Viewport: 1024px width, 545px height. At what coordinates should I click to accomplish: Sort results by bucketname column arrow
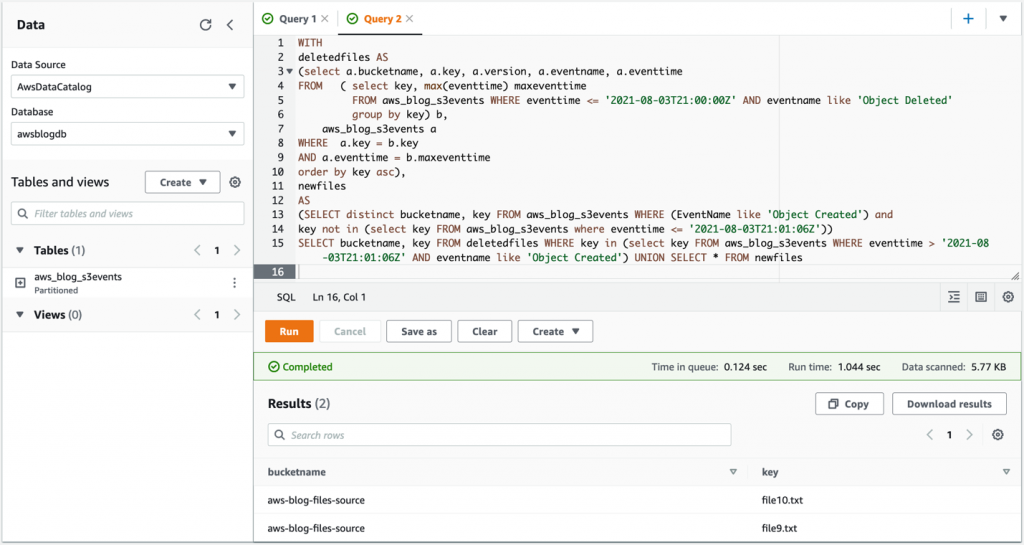(x=733, y=472)
